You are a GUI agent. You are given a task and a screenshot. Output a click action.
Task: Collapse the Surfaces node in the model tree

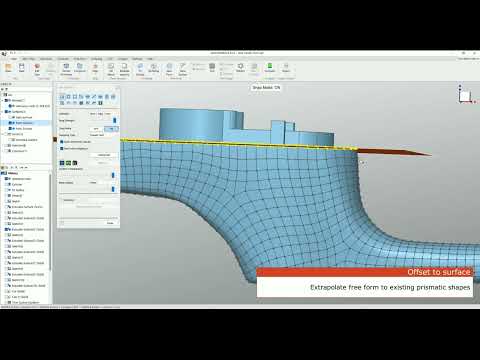[2, 112]
